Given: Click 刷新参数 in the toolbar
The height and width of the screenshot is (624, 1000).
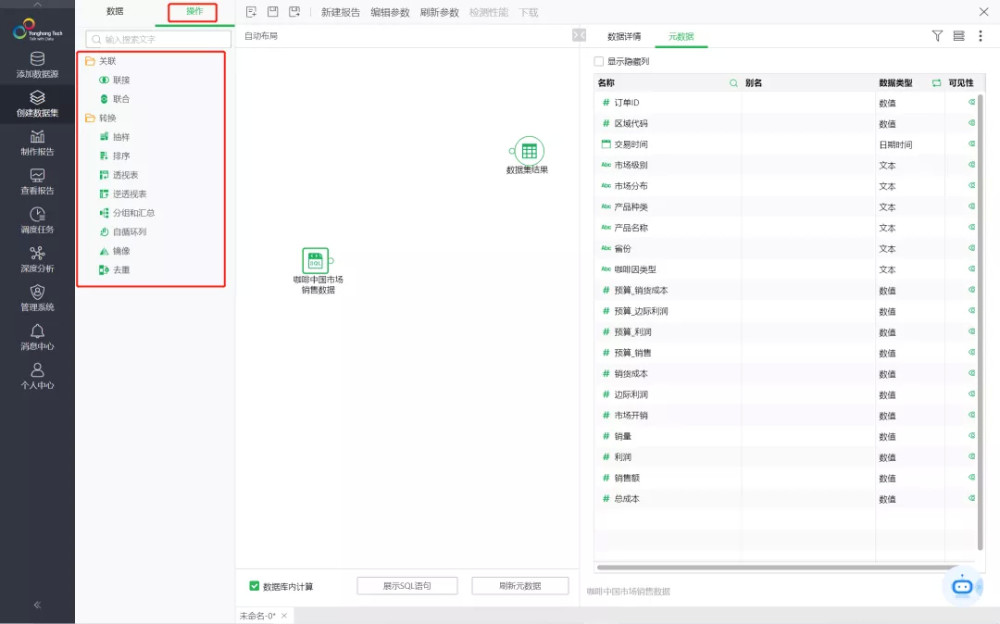Looking at the screenshot, I should pos(439,12).
